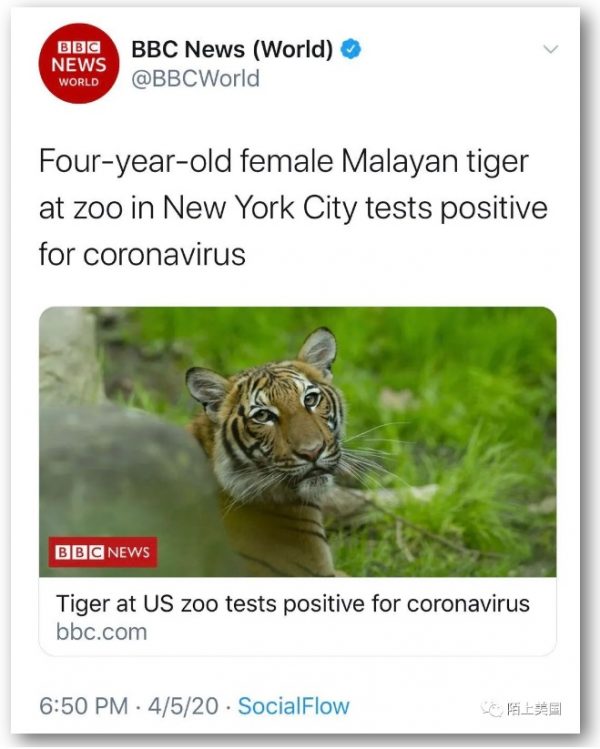This screenshot has height=749, width=600.
Task: Click the blue verified checkmark badge
Action: pyautogui.click(x=351, y=49)
